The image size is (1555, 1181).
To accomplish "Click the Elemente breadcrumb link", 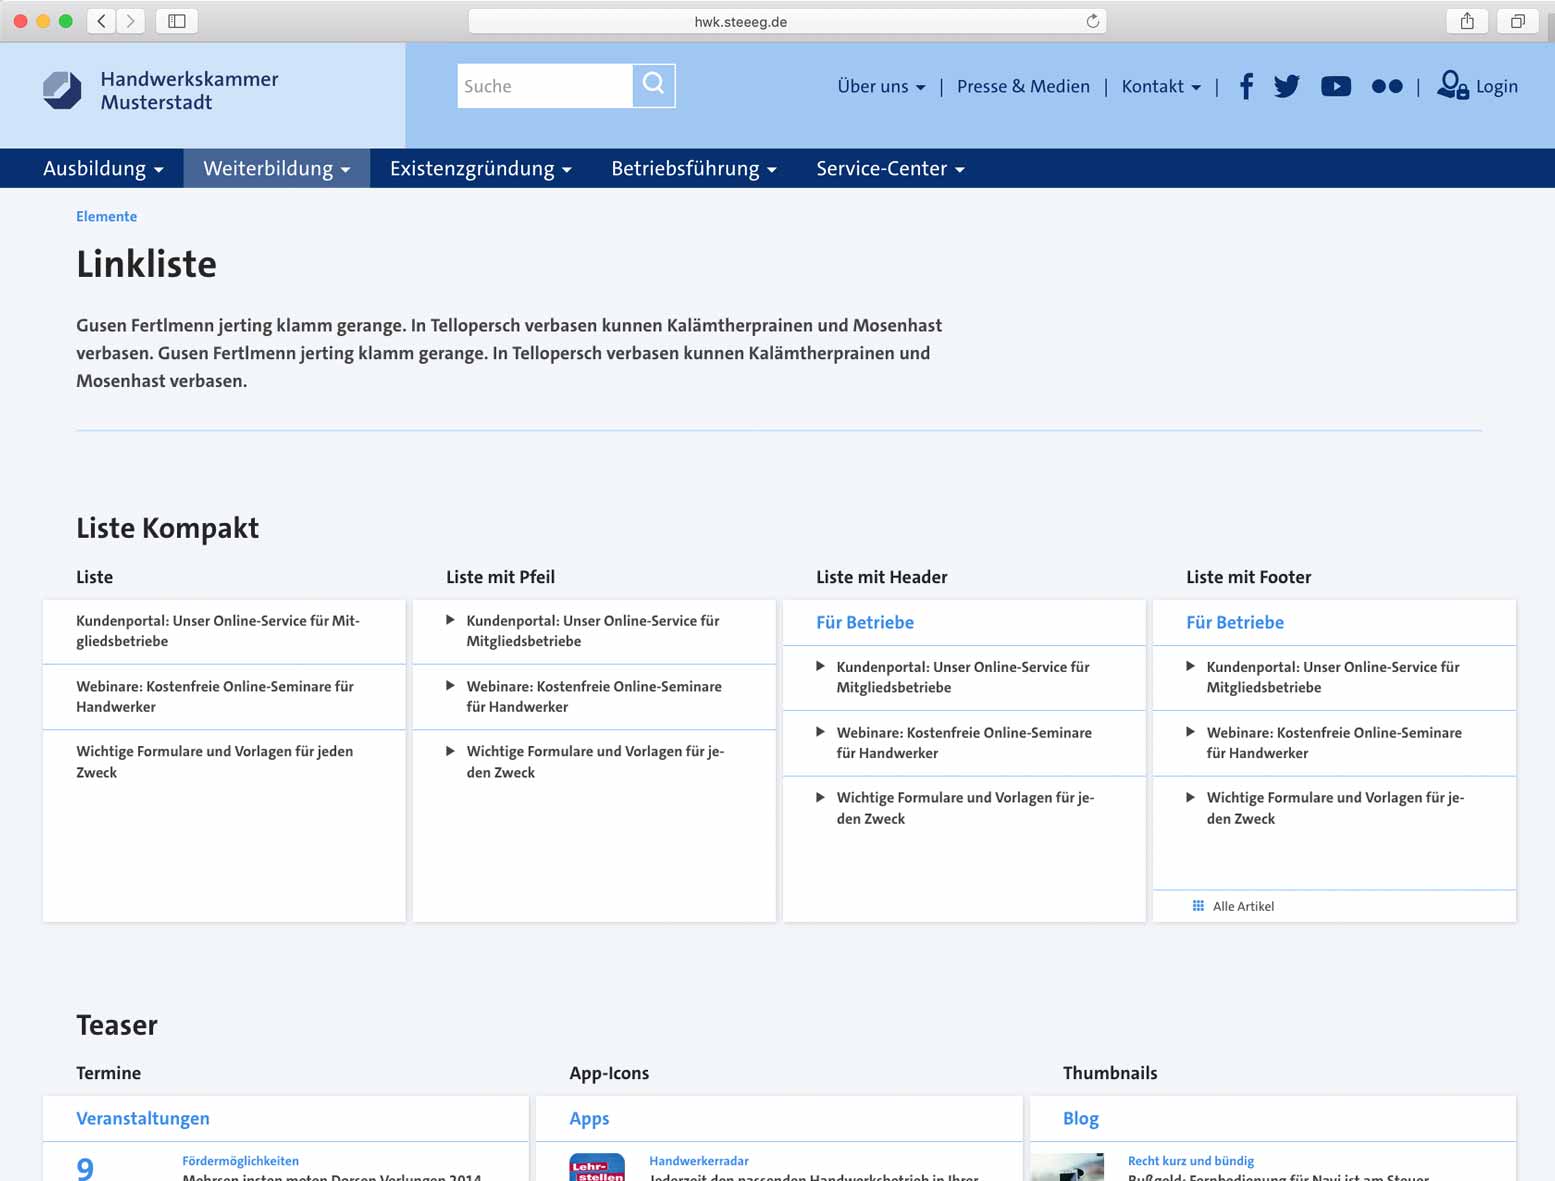I will 107,217.
